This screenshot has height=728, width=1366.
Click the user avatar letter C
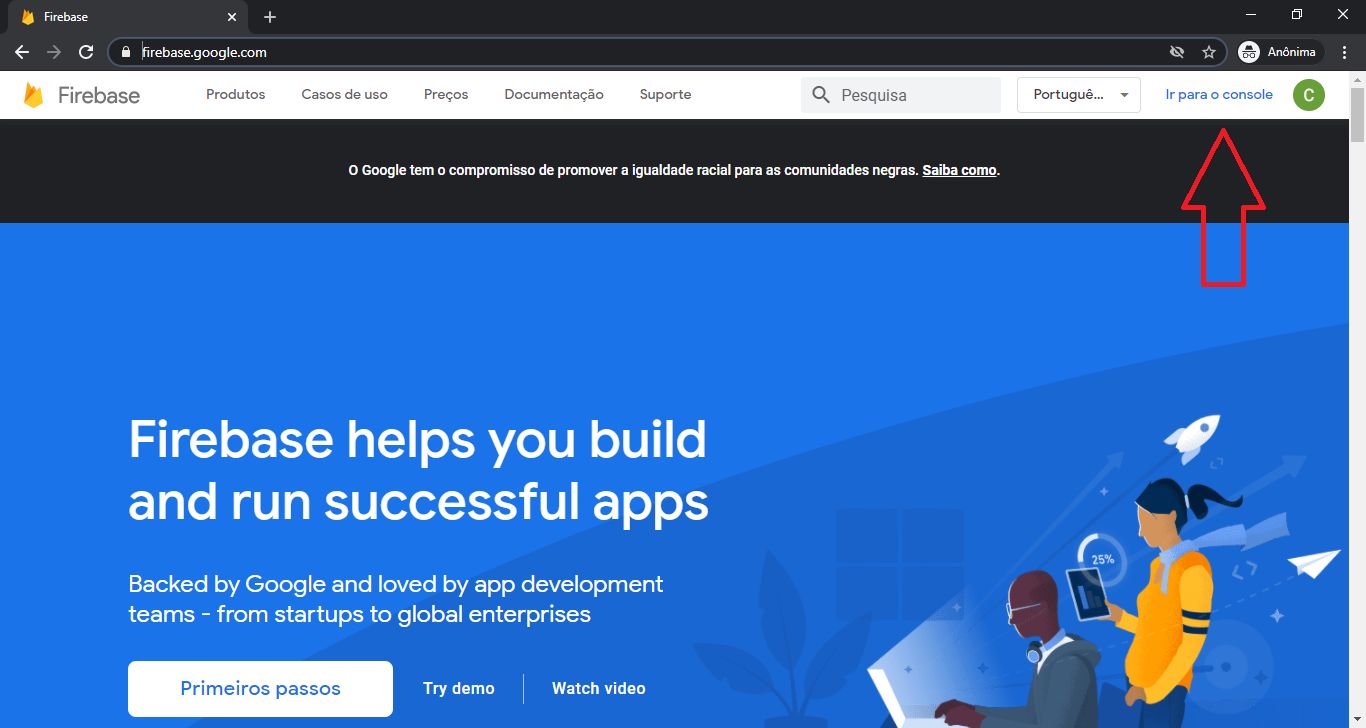pos(1308,94)
